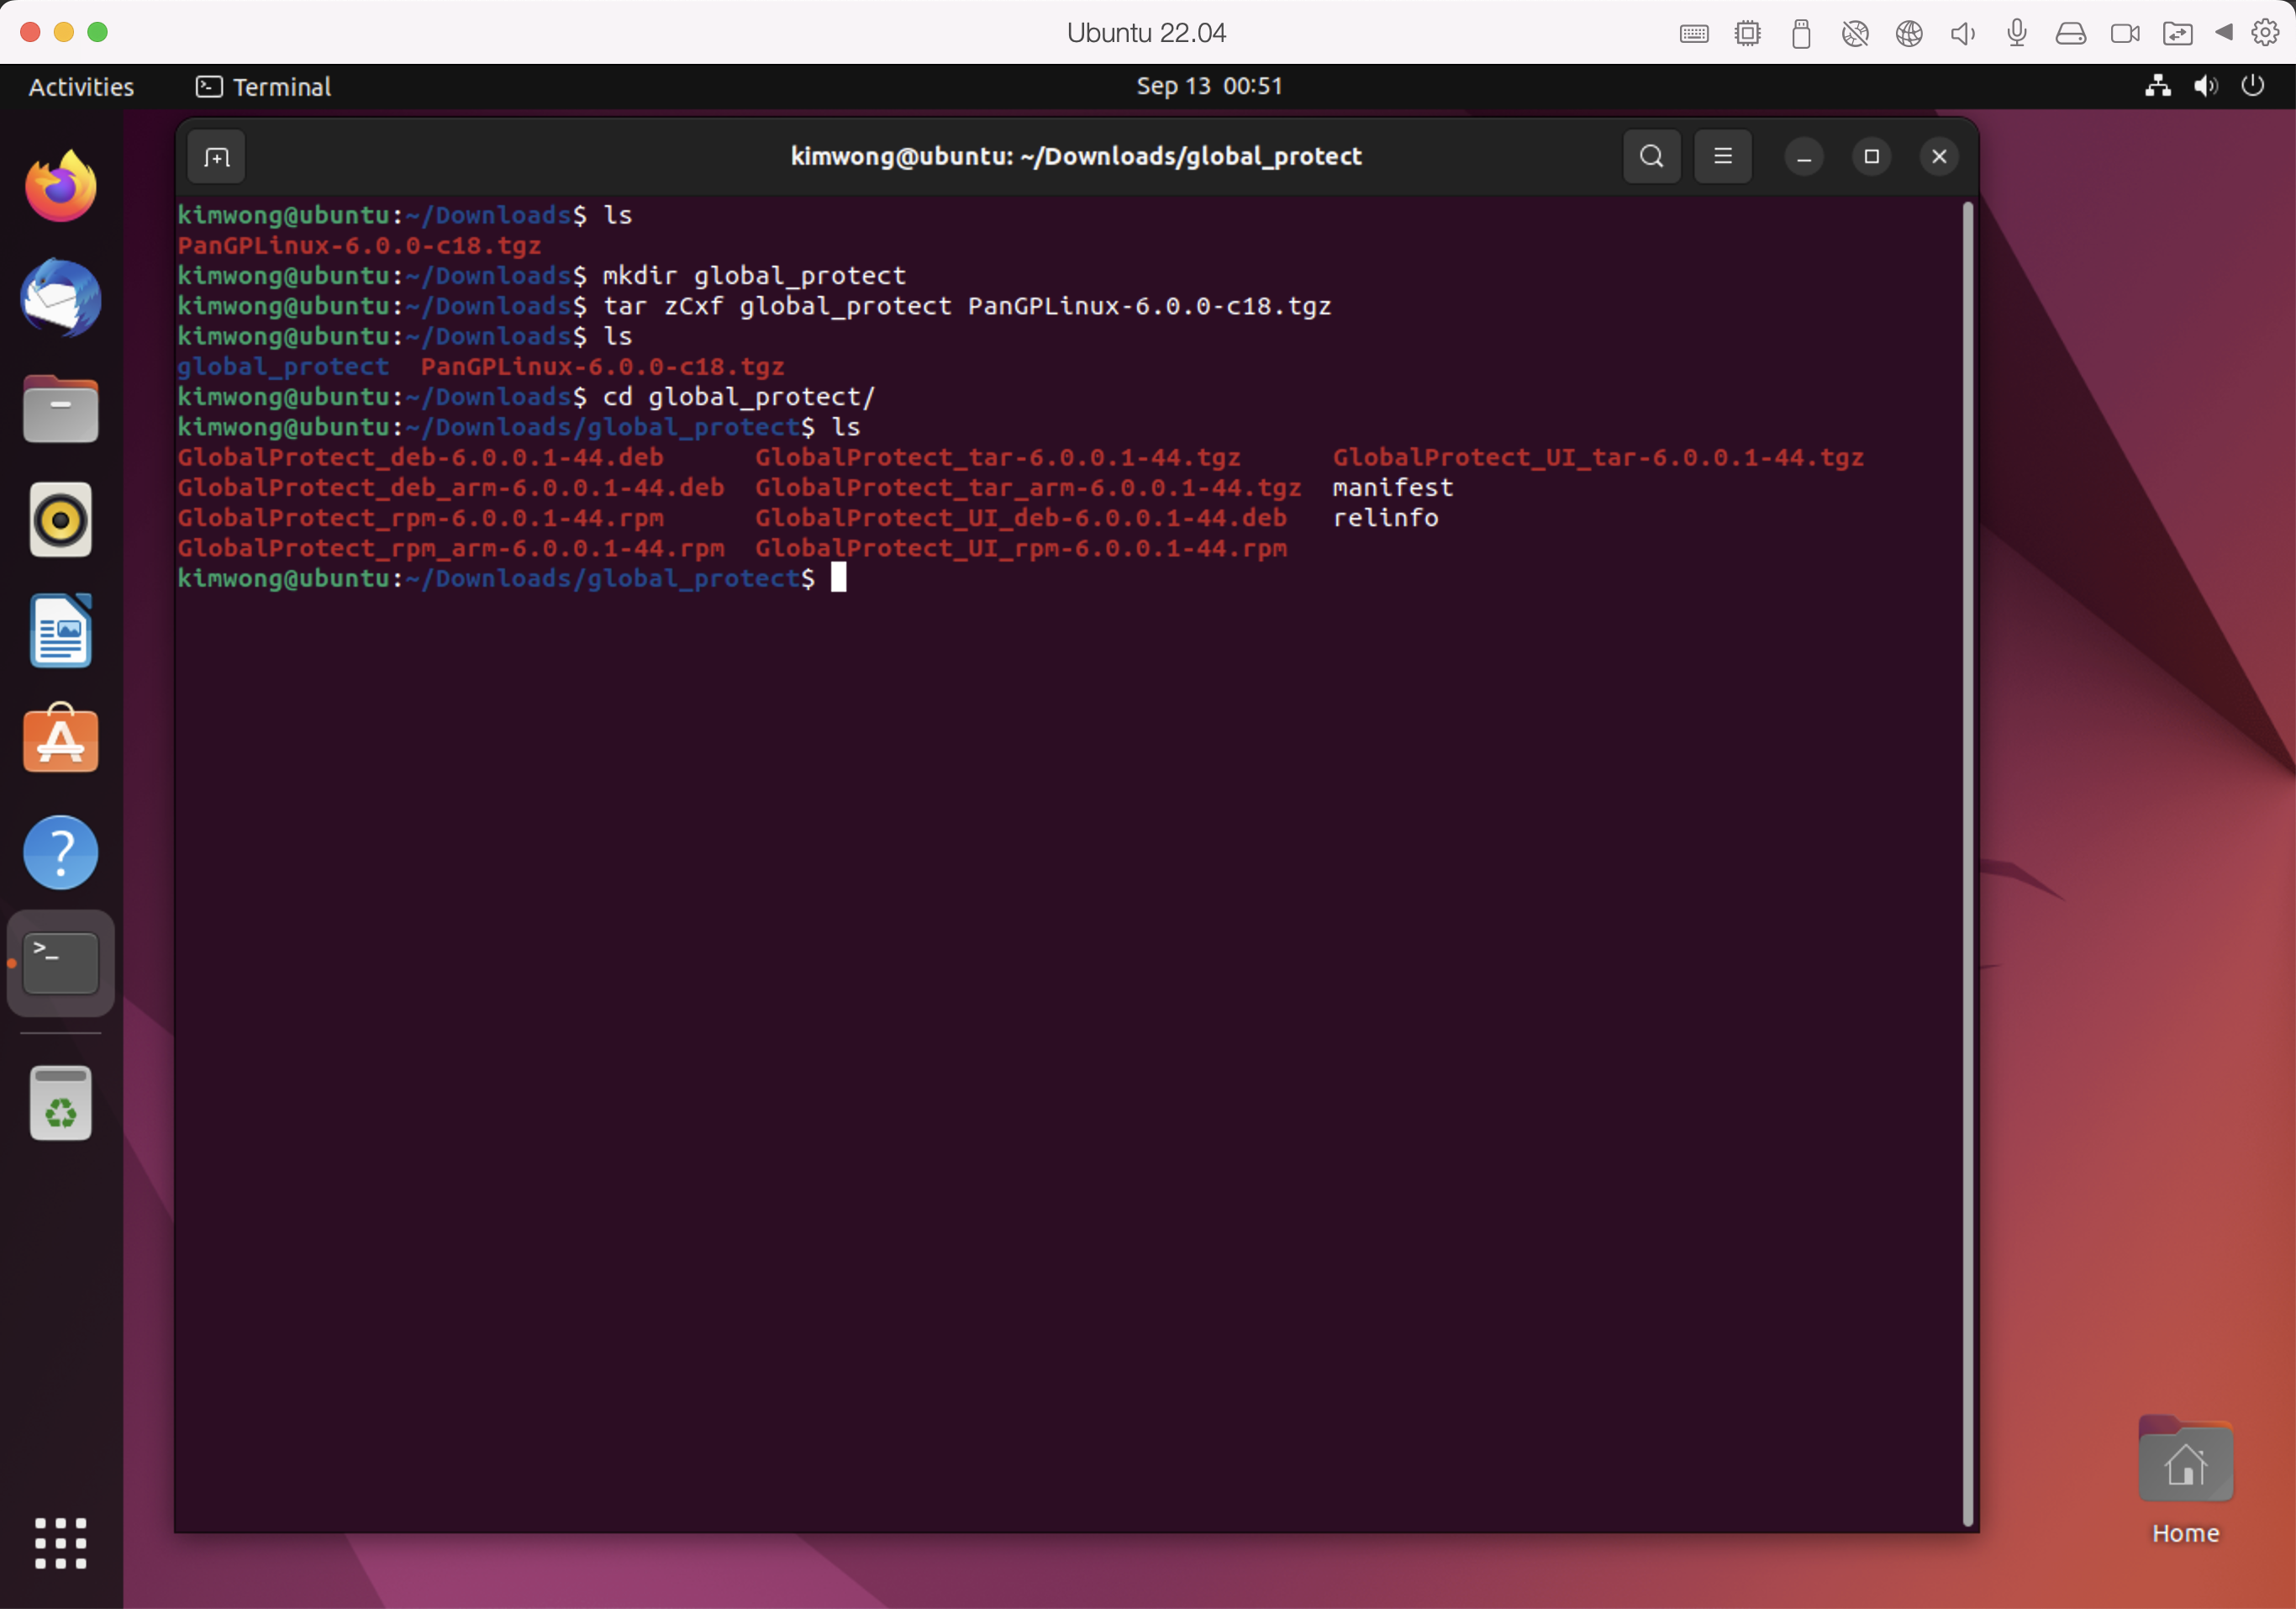
Task: Click the network status icon in top bar
Action: [x=2158, y=87]
